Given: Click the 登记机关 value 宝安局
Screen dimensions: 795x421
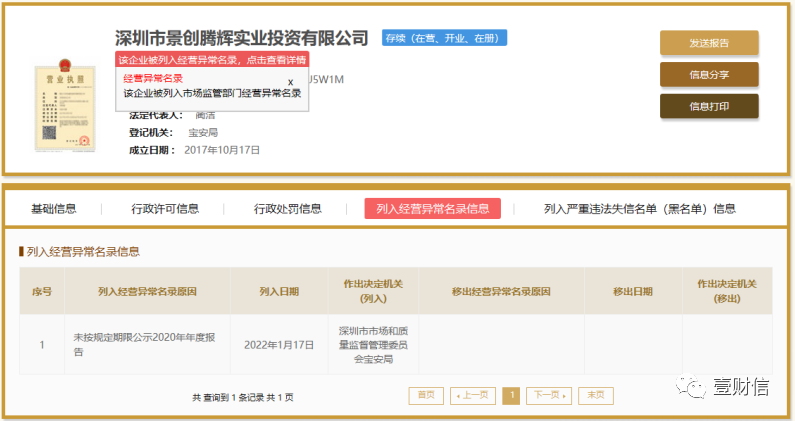Looking at the screenshot, I should pos(203,133).
